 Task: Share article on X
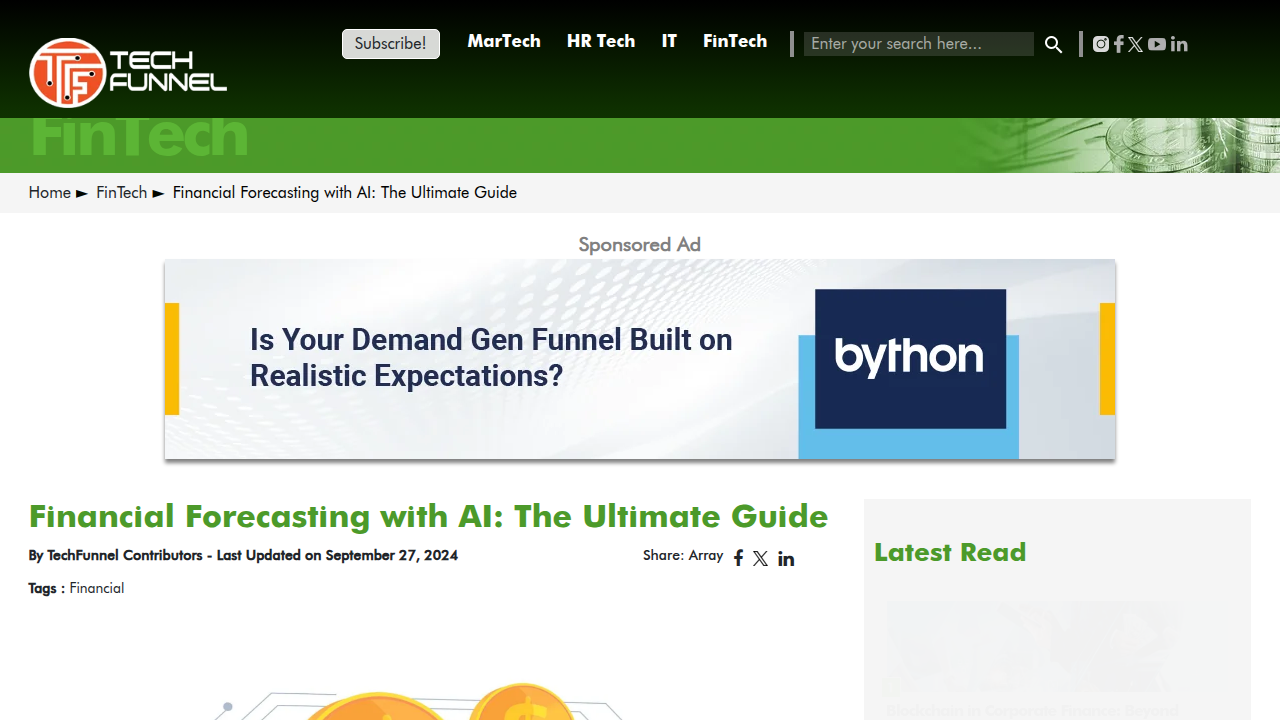(x=761, y=558)
